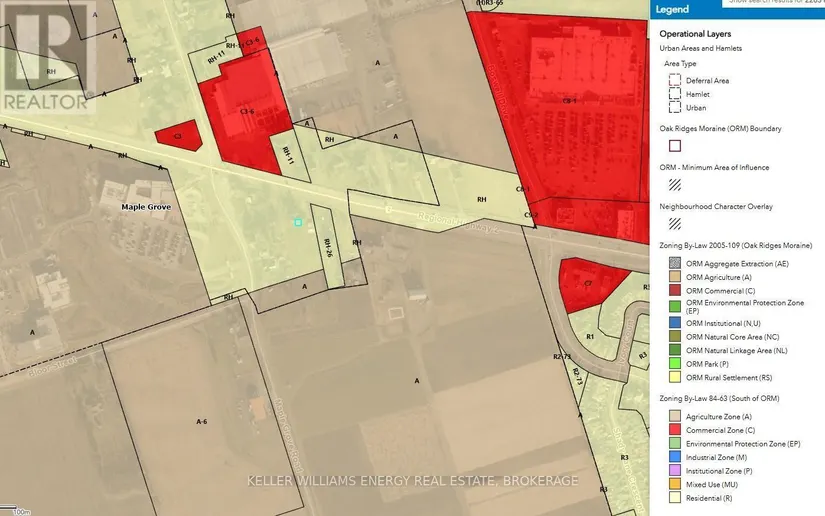Click the 'C9-2' zone label
This screenshot has height=516, width=825.
531,215
